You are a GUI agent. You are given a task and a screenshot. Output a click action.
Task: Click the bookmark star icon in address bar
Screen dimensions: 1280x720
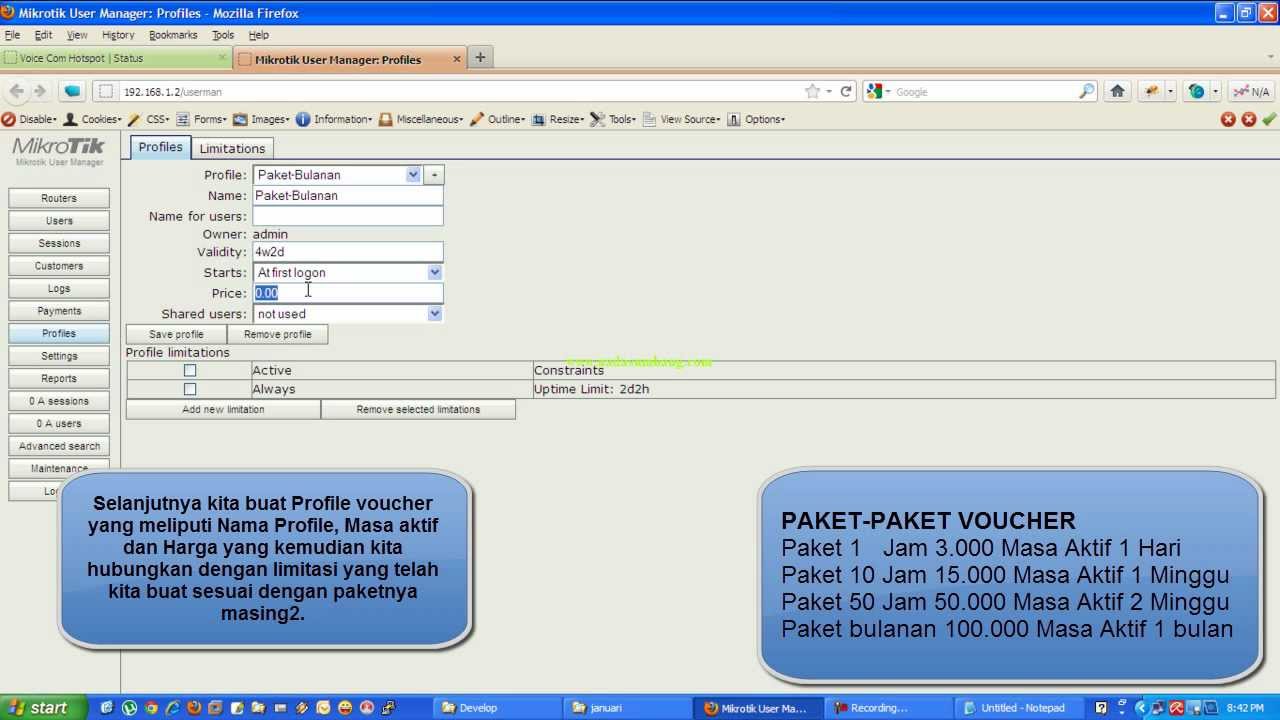pos(812,91)
